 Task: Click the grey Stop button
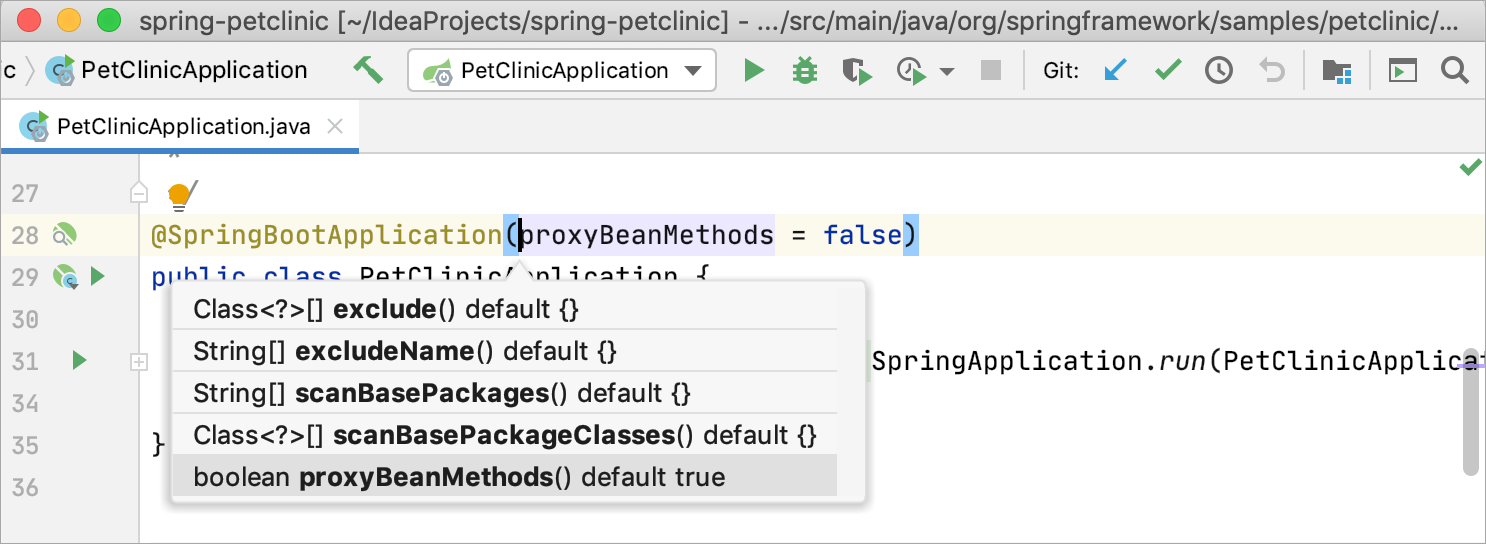point(990,71)
